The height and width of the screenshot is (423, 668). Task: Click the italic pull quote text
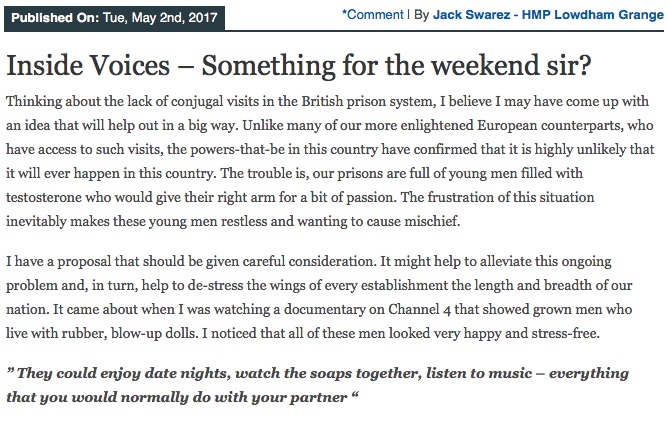tap(317, 385)
